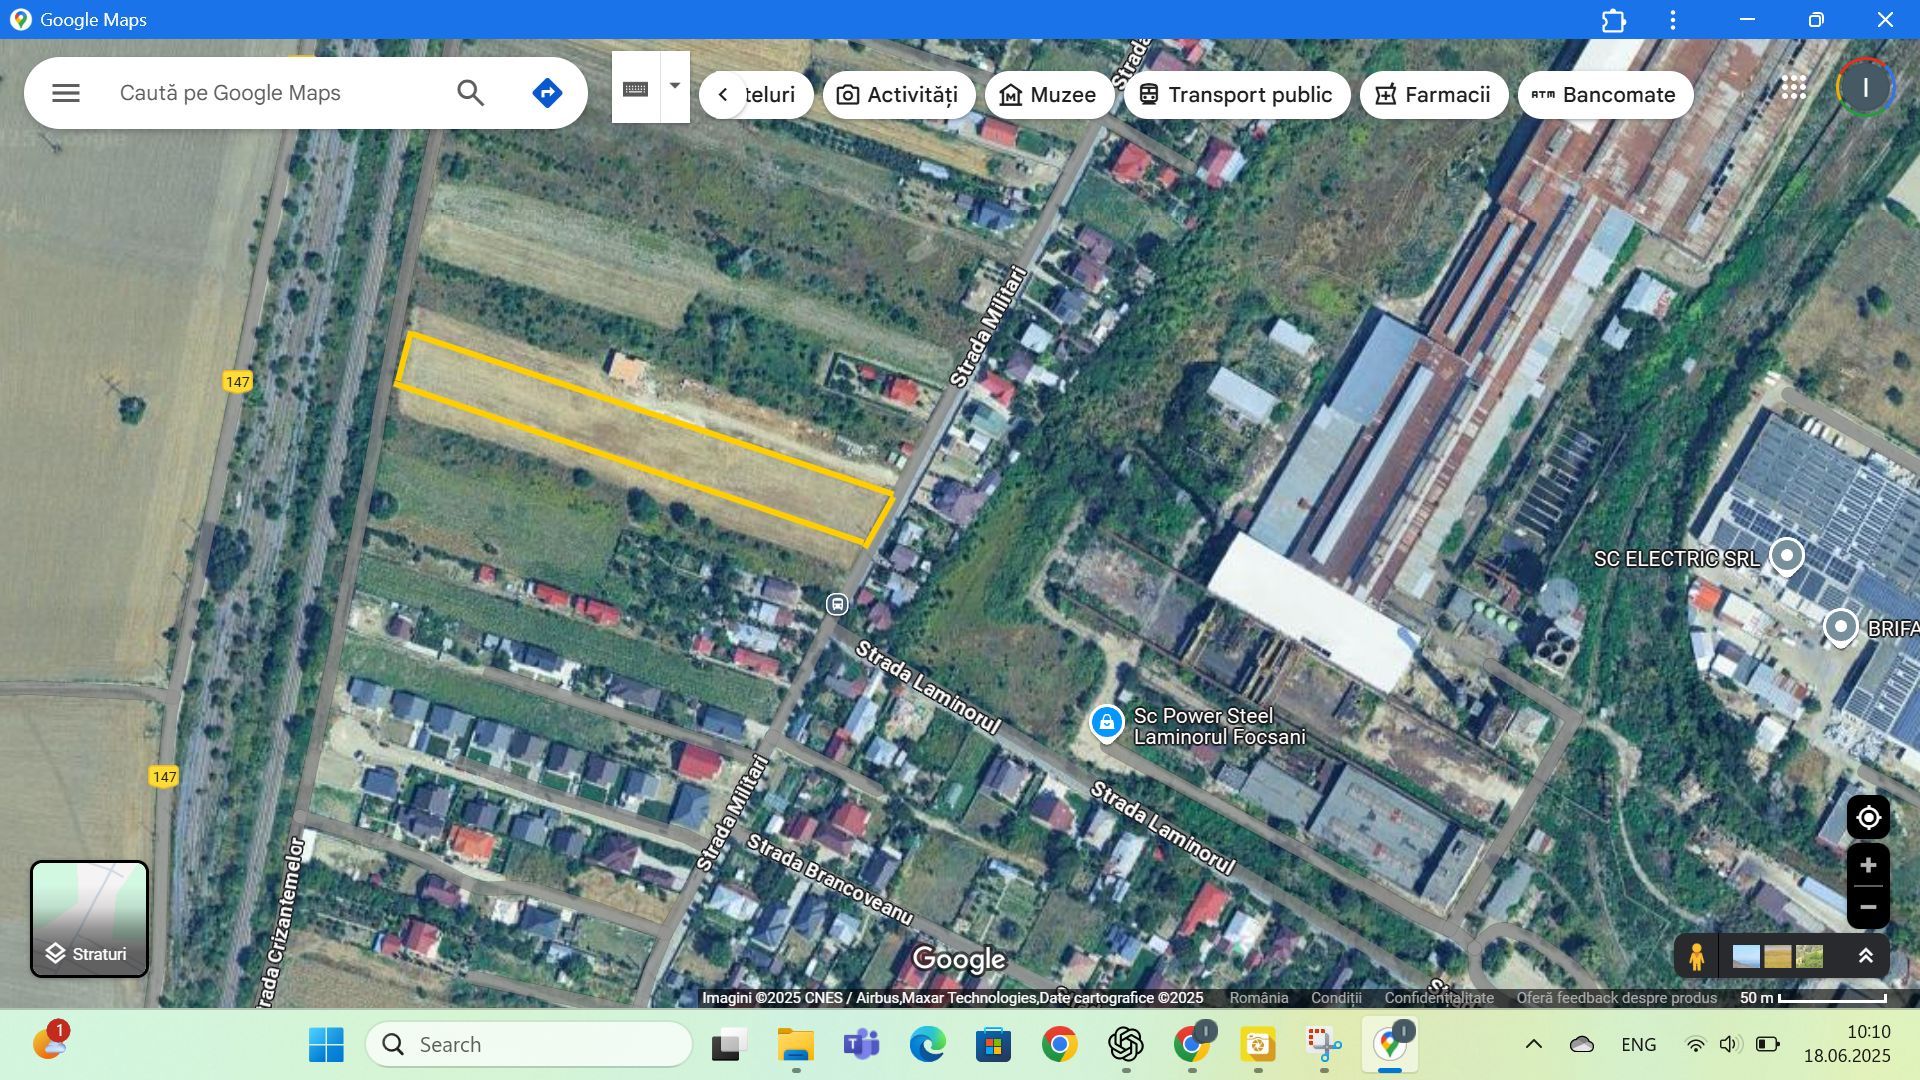Open the on-screen keyboard icon
The width and height of the screenshot is (1920, 1080).
click(637, 88)
